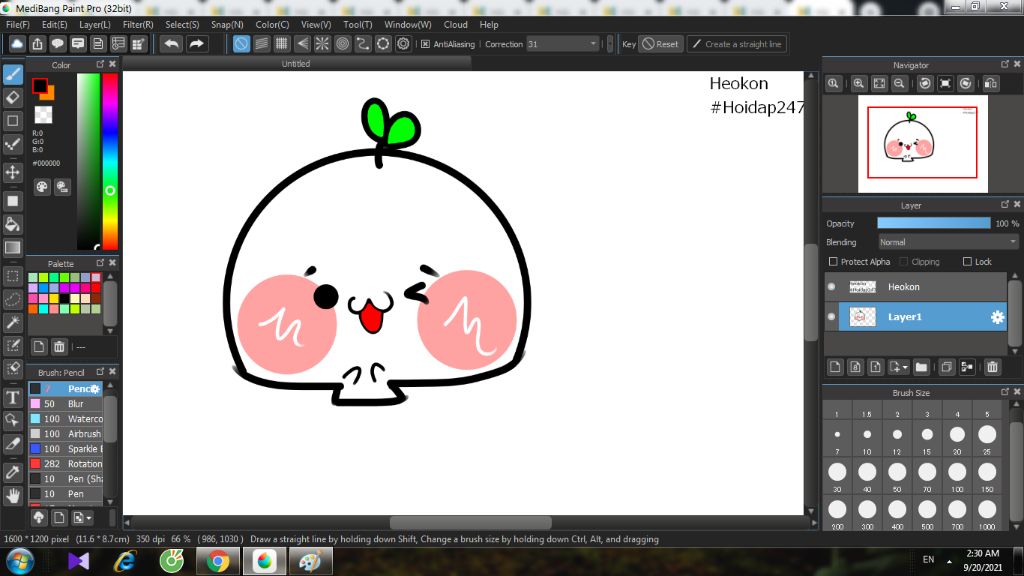Enable the radial snap guide

pyautogui.click(x=322, y=44)
